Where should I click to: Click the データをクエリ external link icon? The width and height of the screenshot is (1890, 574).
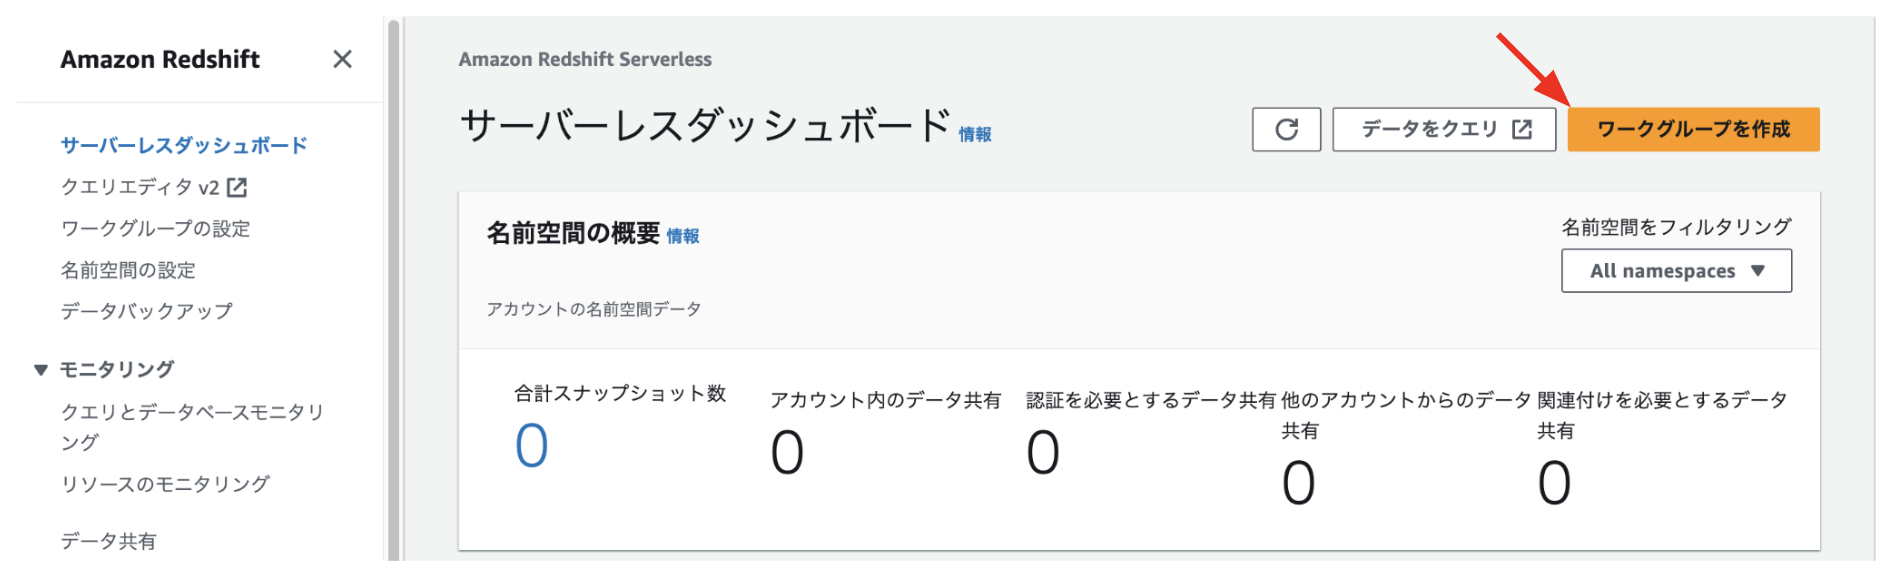click(x=1522, y=129)
